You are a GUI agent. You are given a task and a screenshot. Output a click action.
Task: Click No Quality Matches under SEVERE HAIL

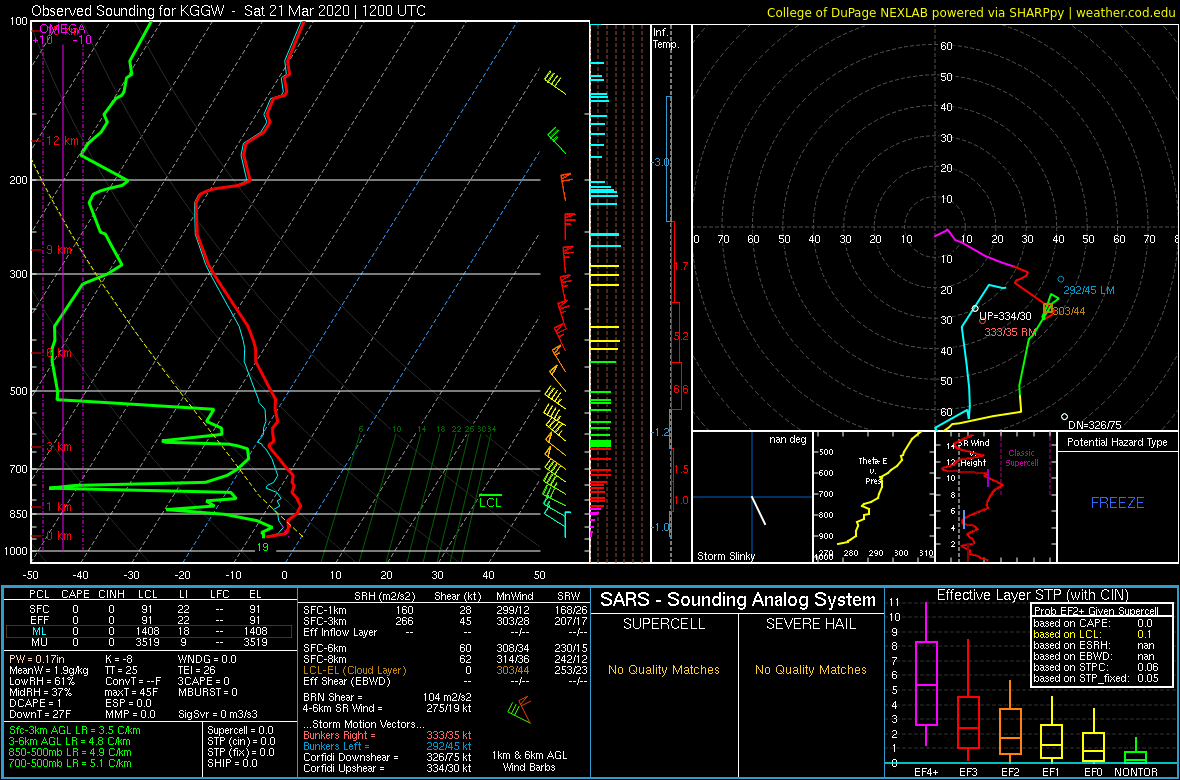tap(810, 669)
